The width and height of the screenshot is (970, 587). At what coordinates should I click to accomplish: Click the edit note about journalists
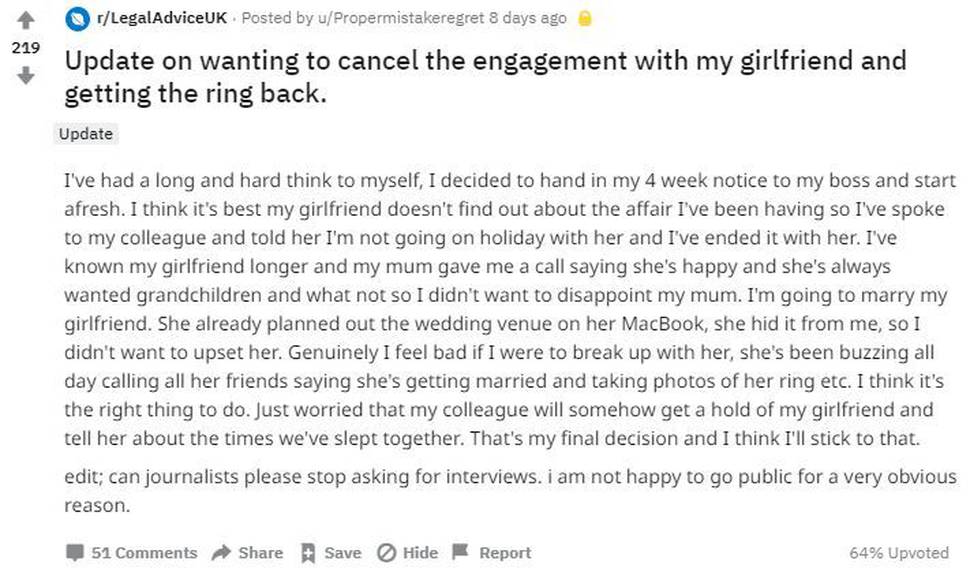click(510, 491)
